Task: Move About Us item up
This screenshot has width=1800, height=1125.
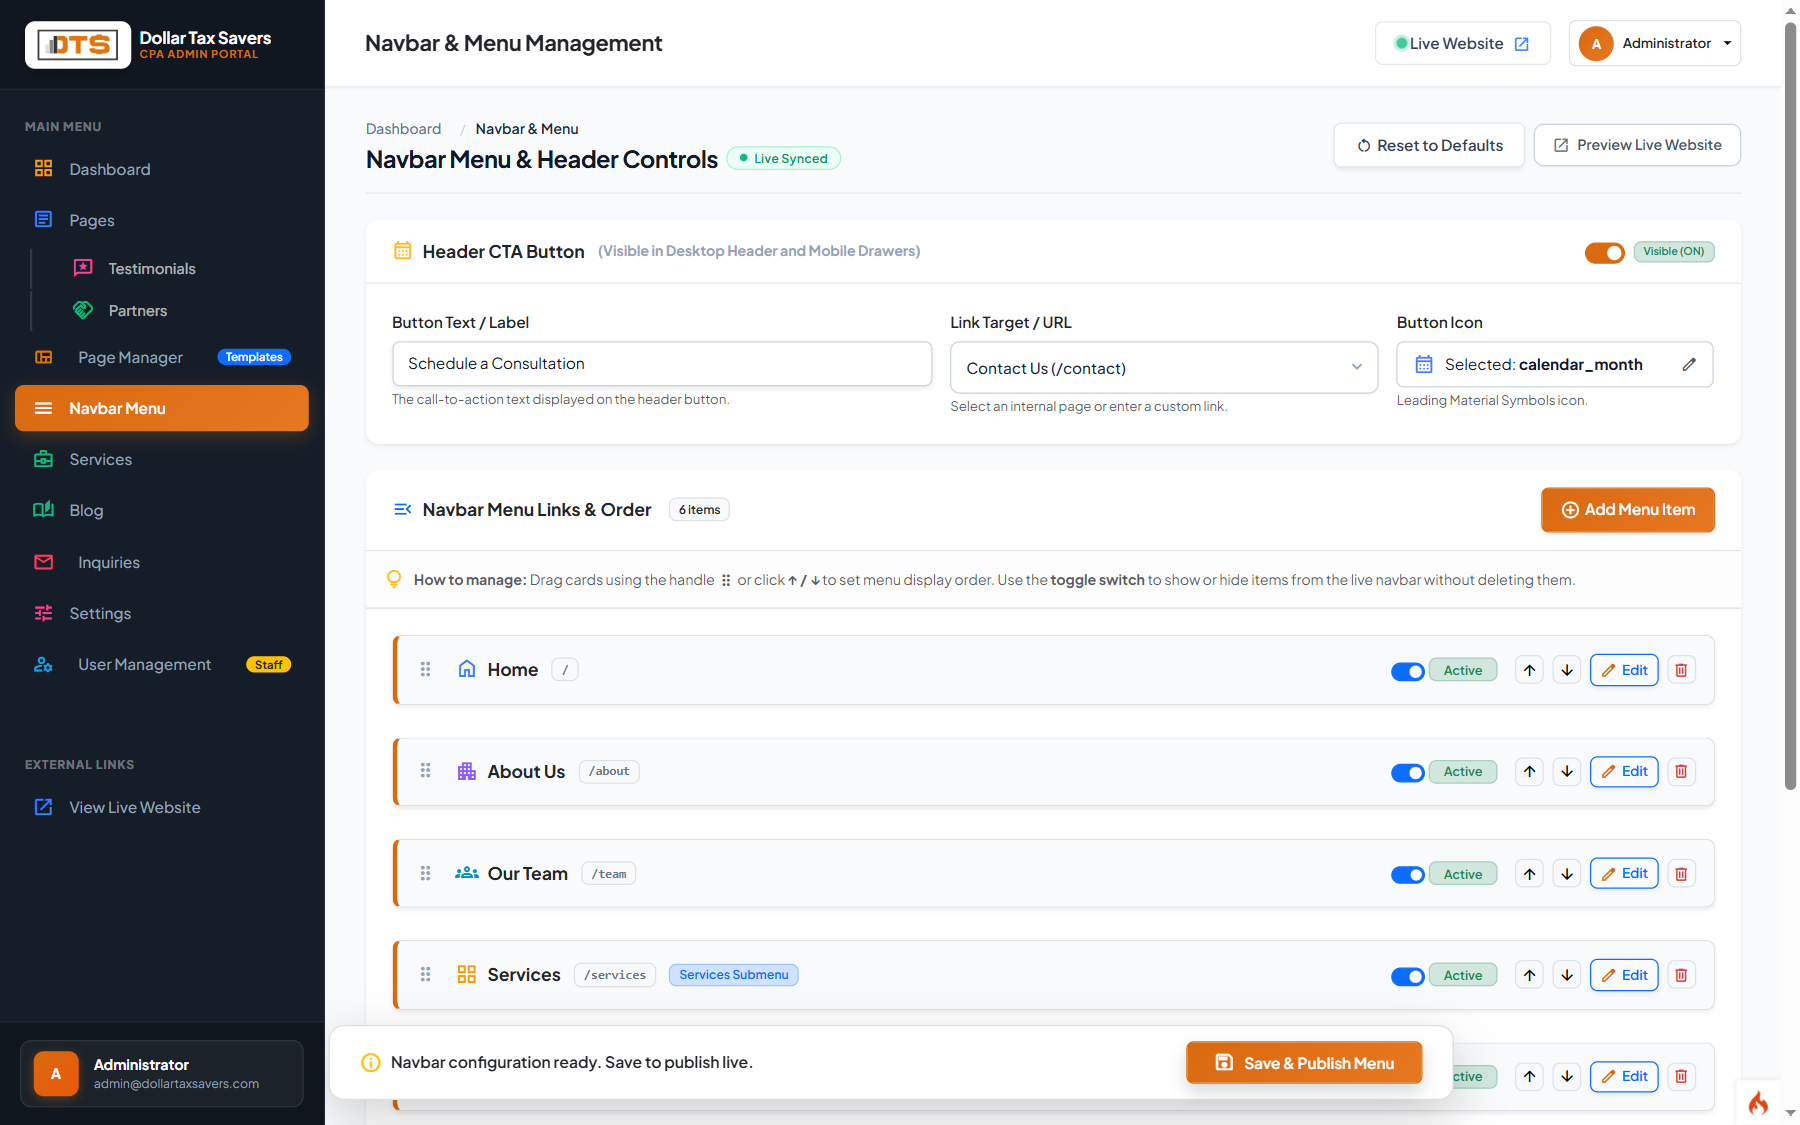Action: [x=1530, y=771]
